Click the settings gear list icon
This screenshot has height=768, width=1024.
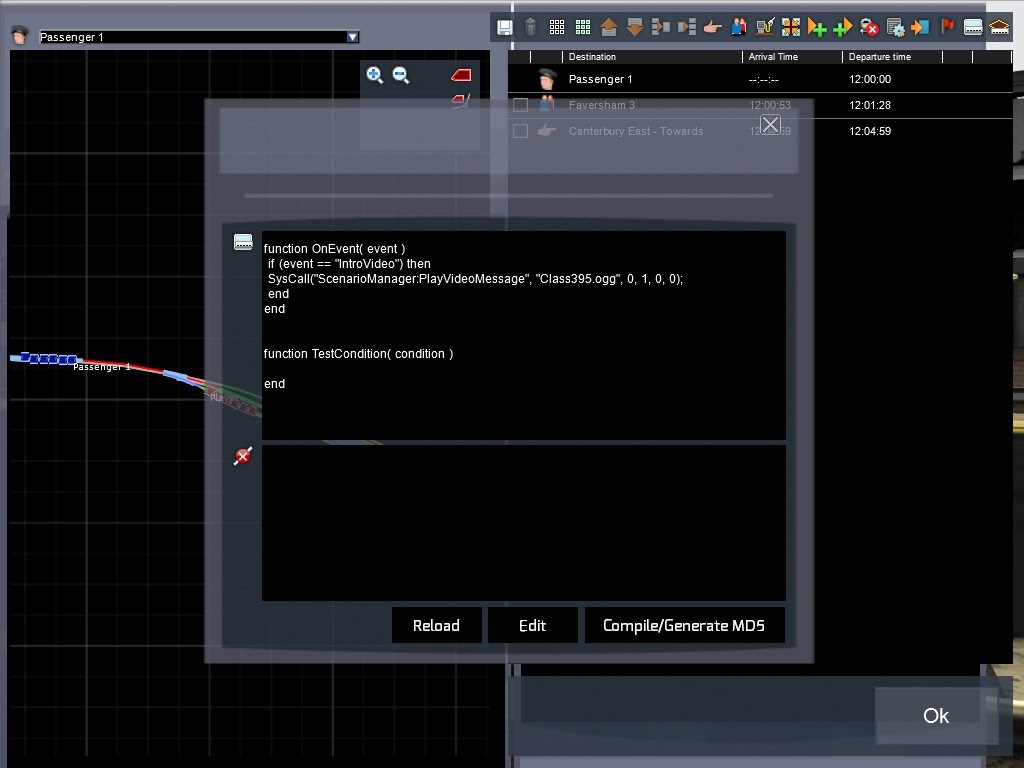tap(895, 28)
